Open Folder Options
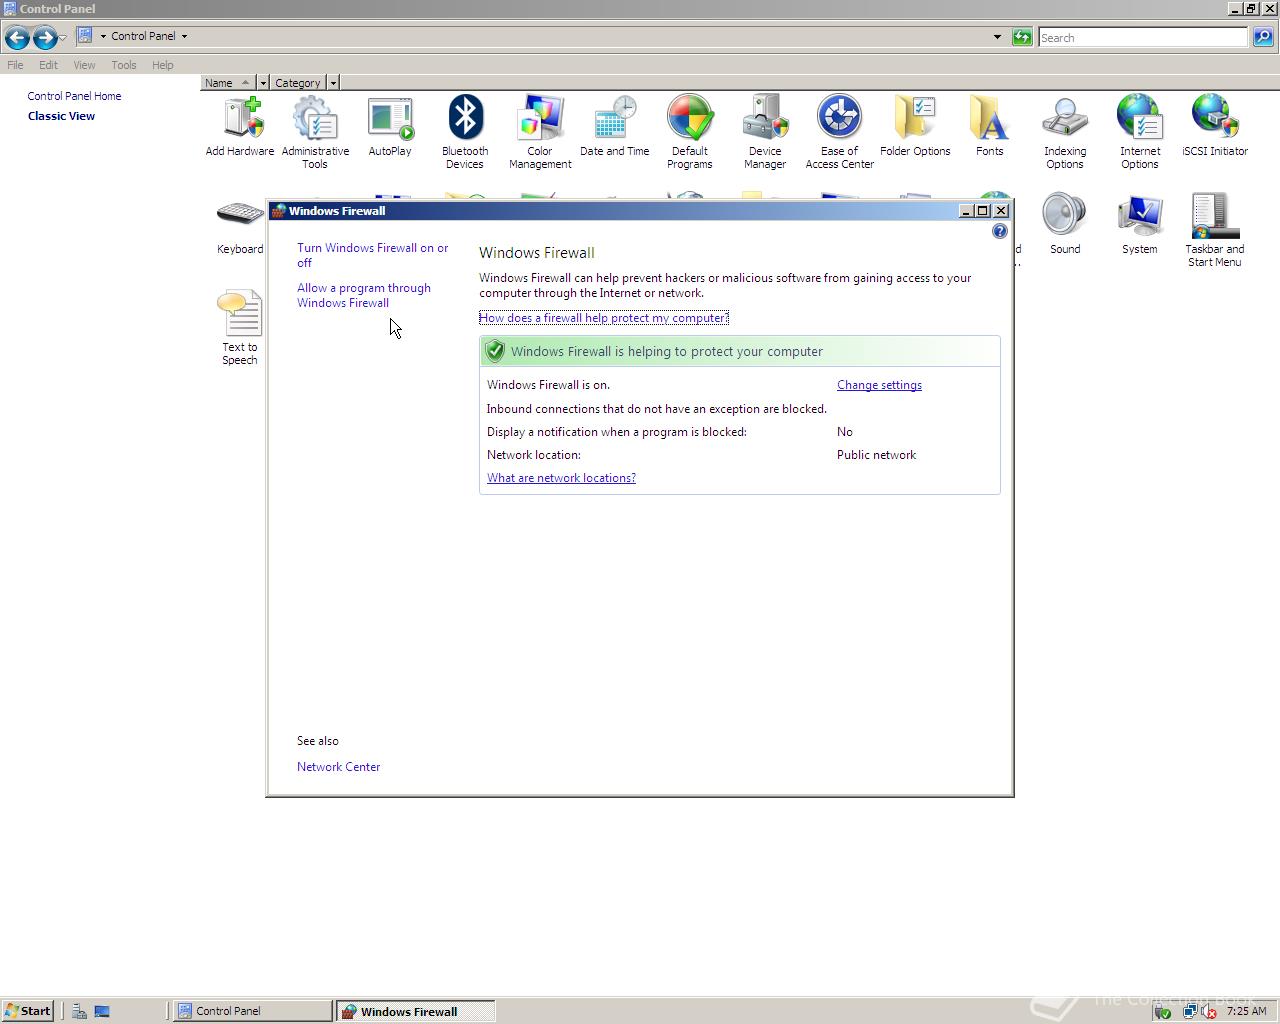 click(x=915, y=128)
